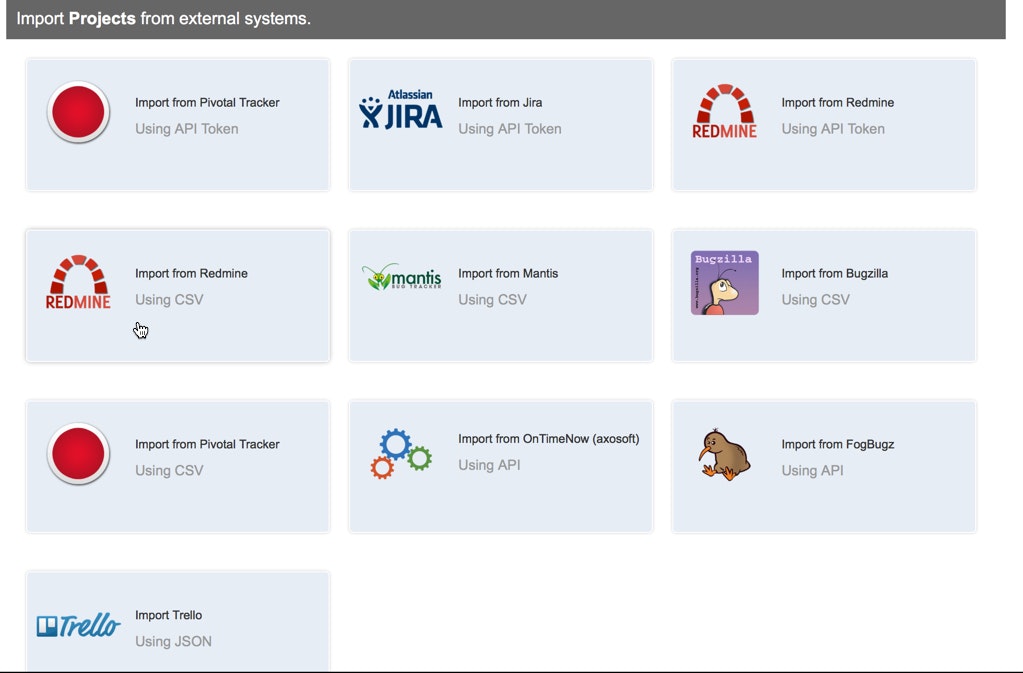Choose Import from Redmine using CSV
The height and width of the screenshot is (673, 1023).
(191, 273)
